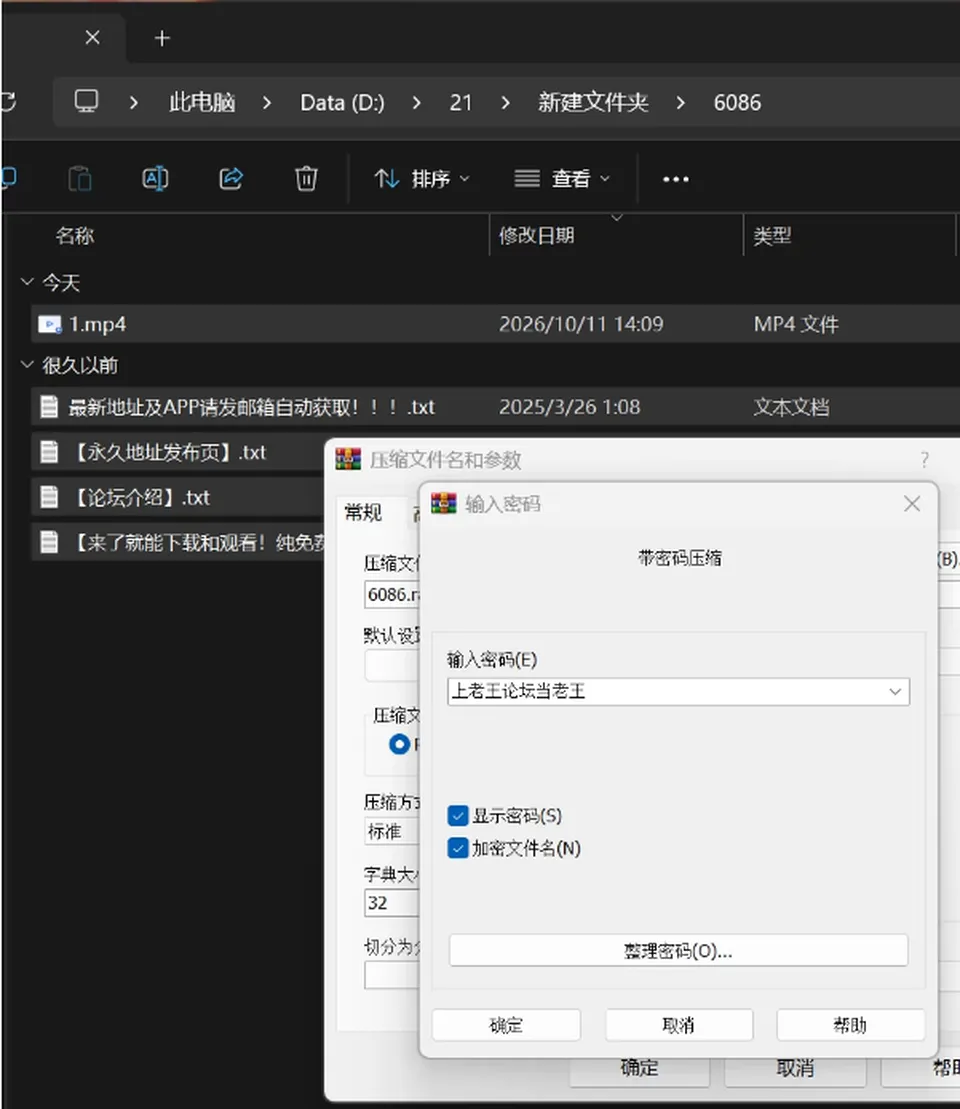Select the archive format radio button
The image size is (960, 1109).
[399, 744]
